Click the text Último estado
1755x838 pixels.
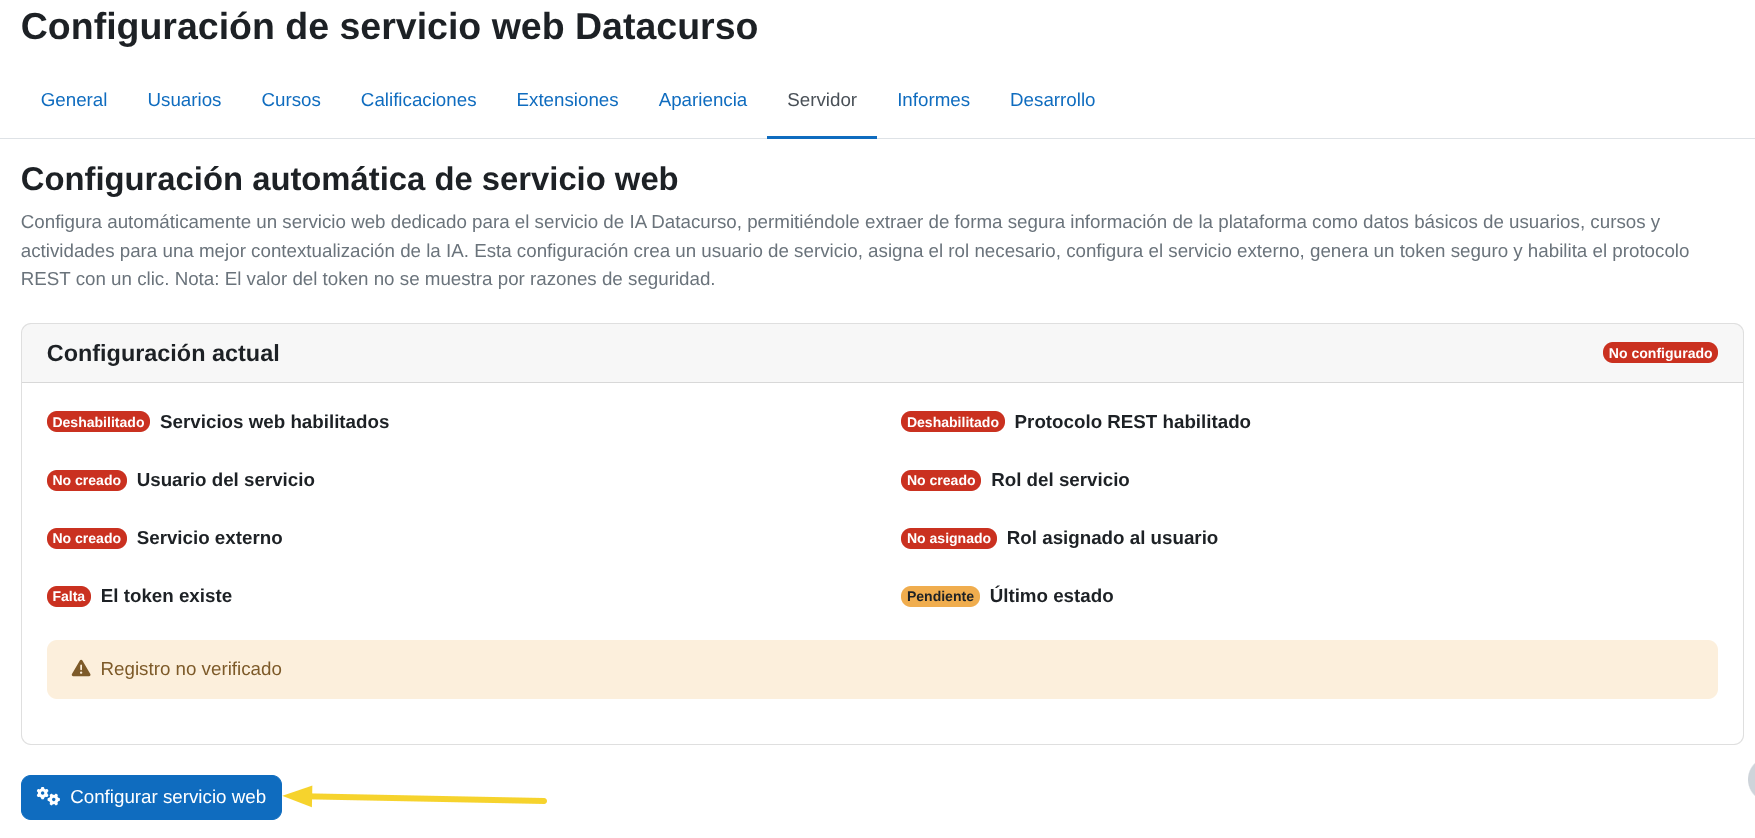(1051, 596)
